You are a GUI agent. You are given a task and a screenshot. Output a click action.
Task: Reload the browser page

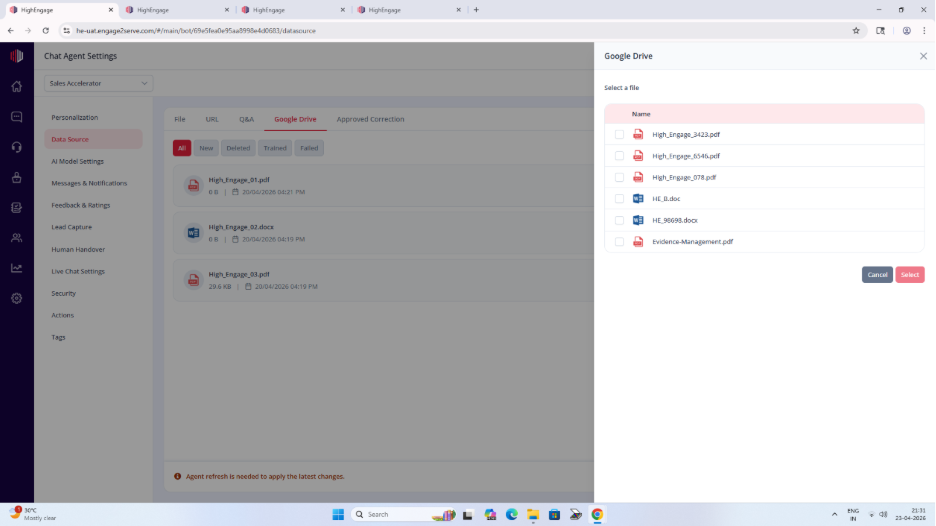tap(45, 30)
